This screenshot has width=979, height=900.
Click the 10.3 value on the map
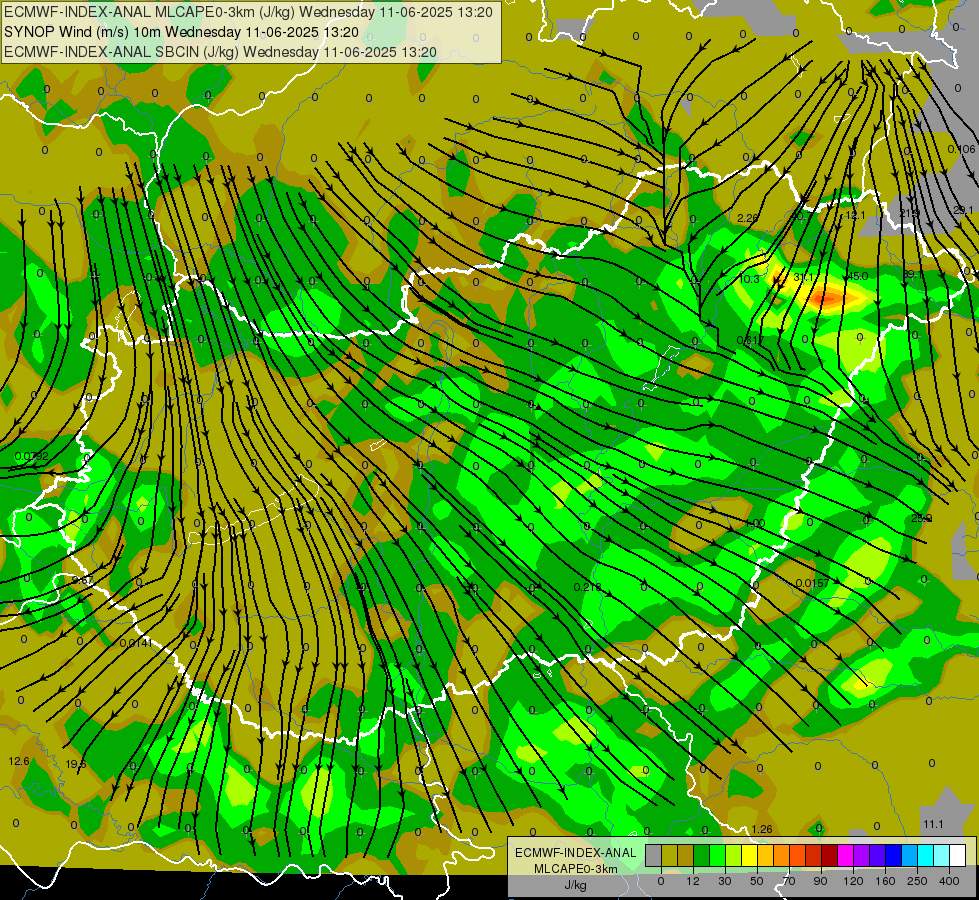(749, 279)
